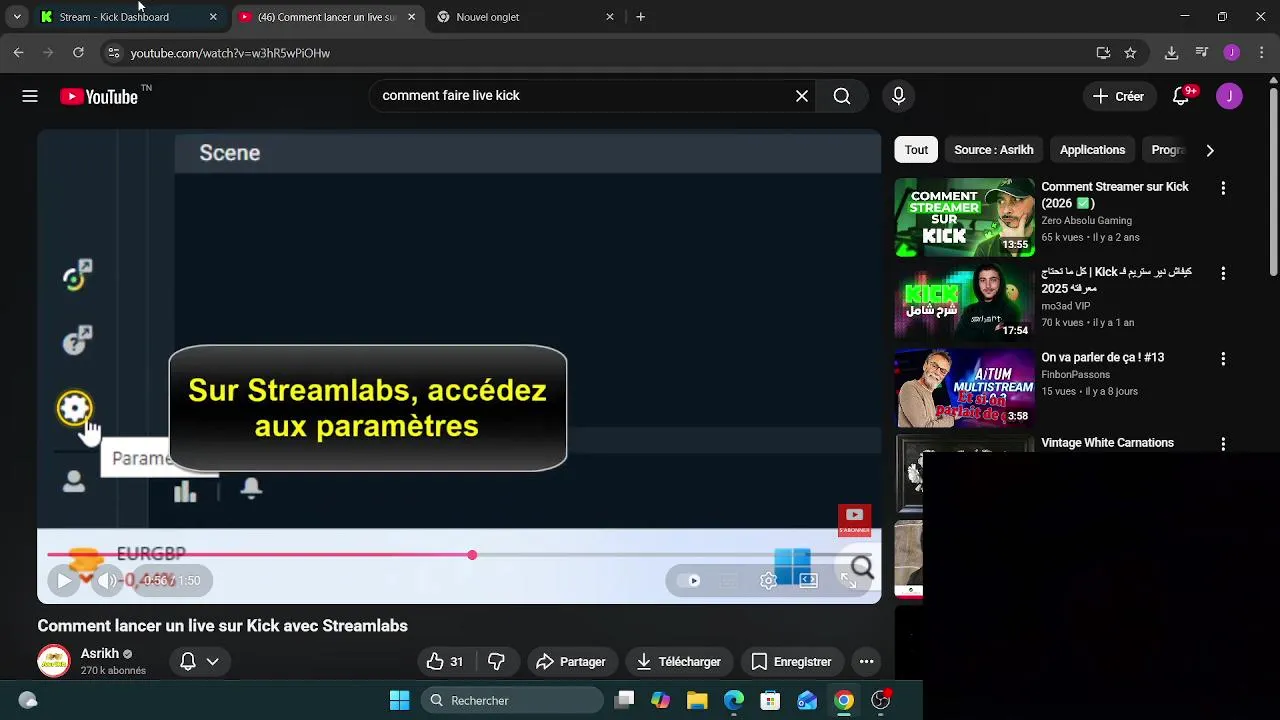The width and height of the screenshot is (1280, 720).
Task: Open video player settings gear
Action: [x=768, y=580]
